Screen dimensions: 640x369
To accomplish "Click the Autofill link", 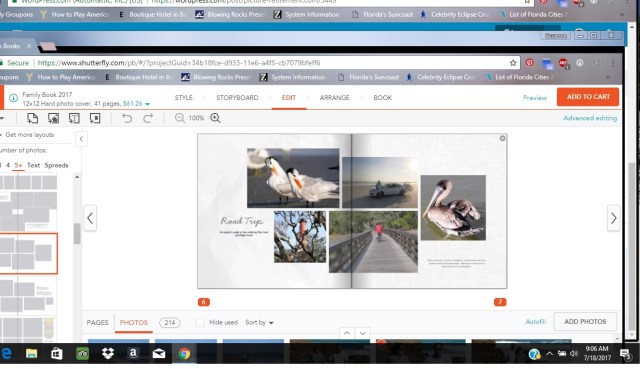I will pos(536,322).
